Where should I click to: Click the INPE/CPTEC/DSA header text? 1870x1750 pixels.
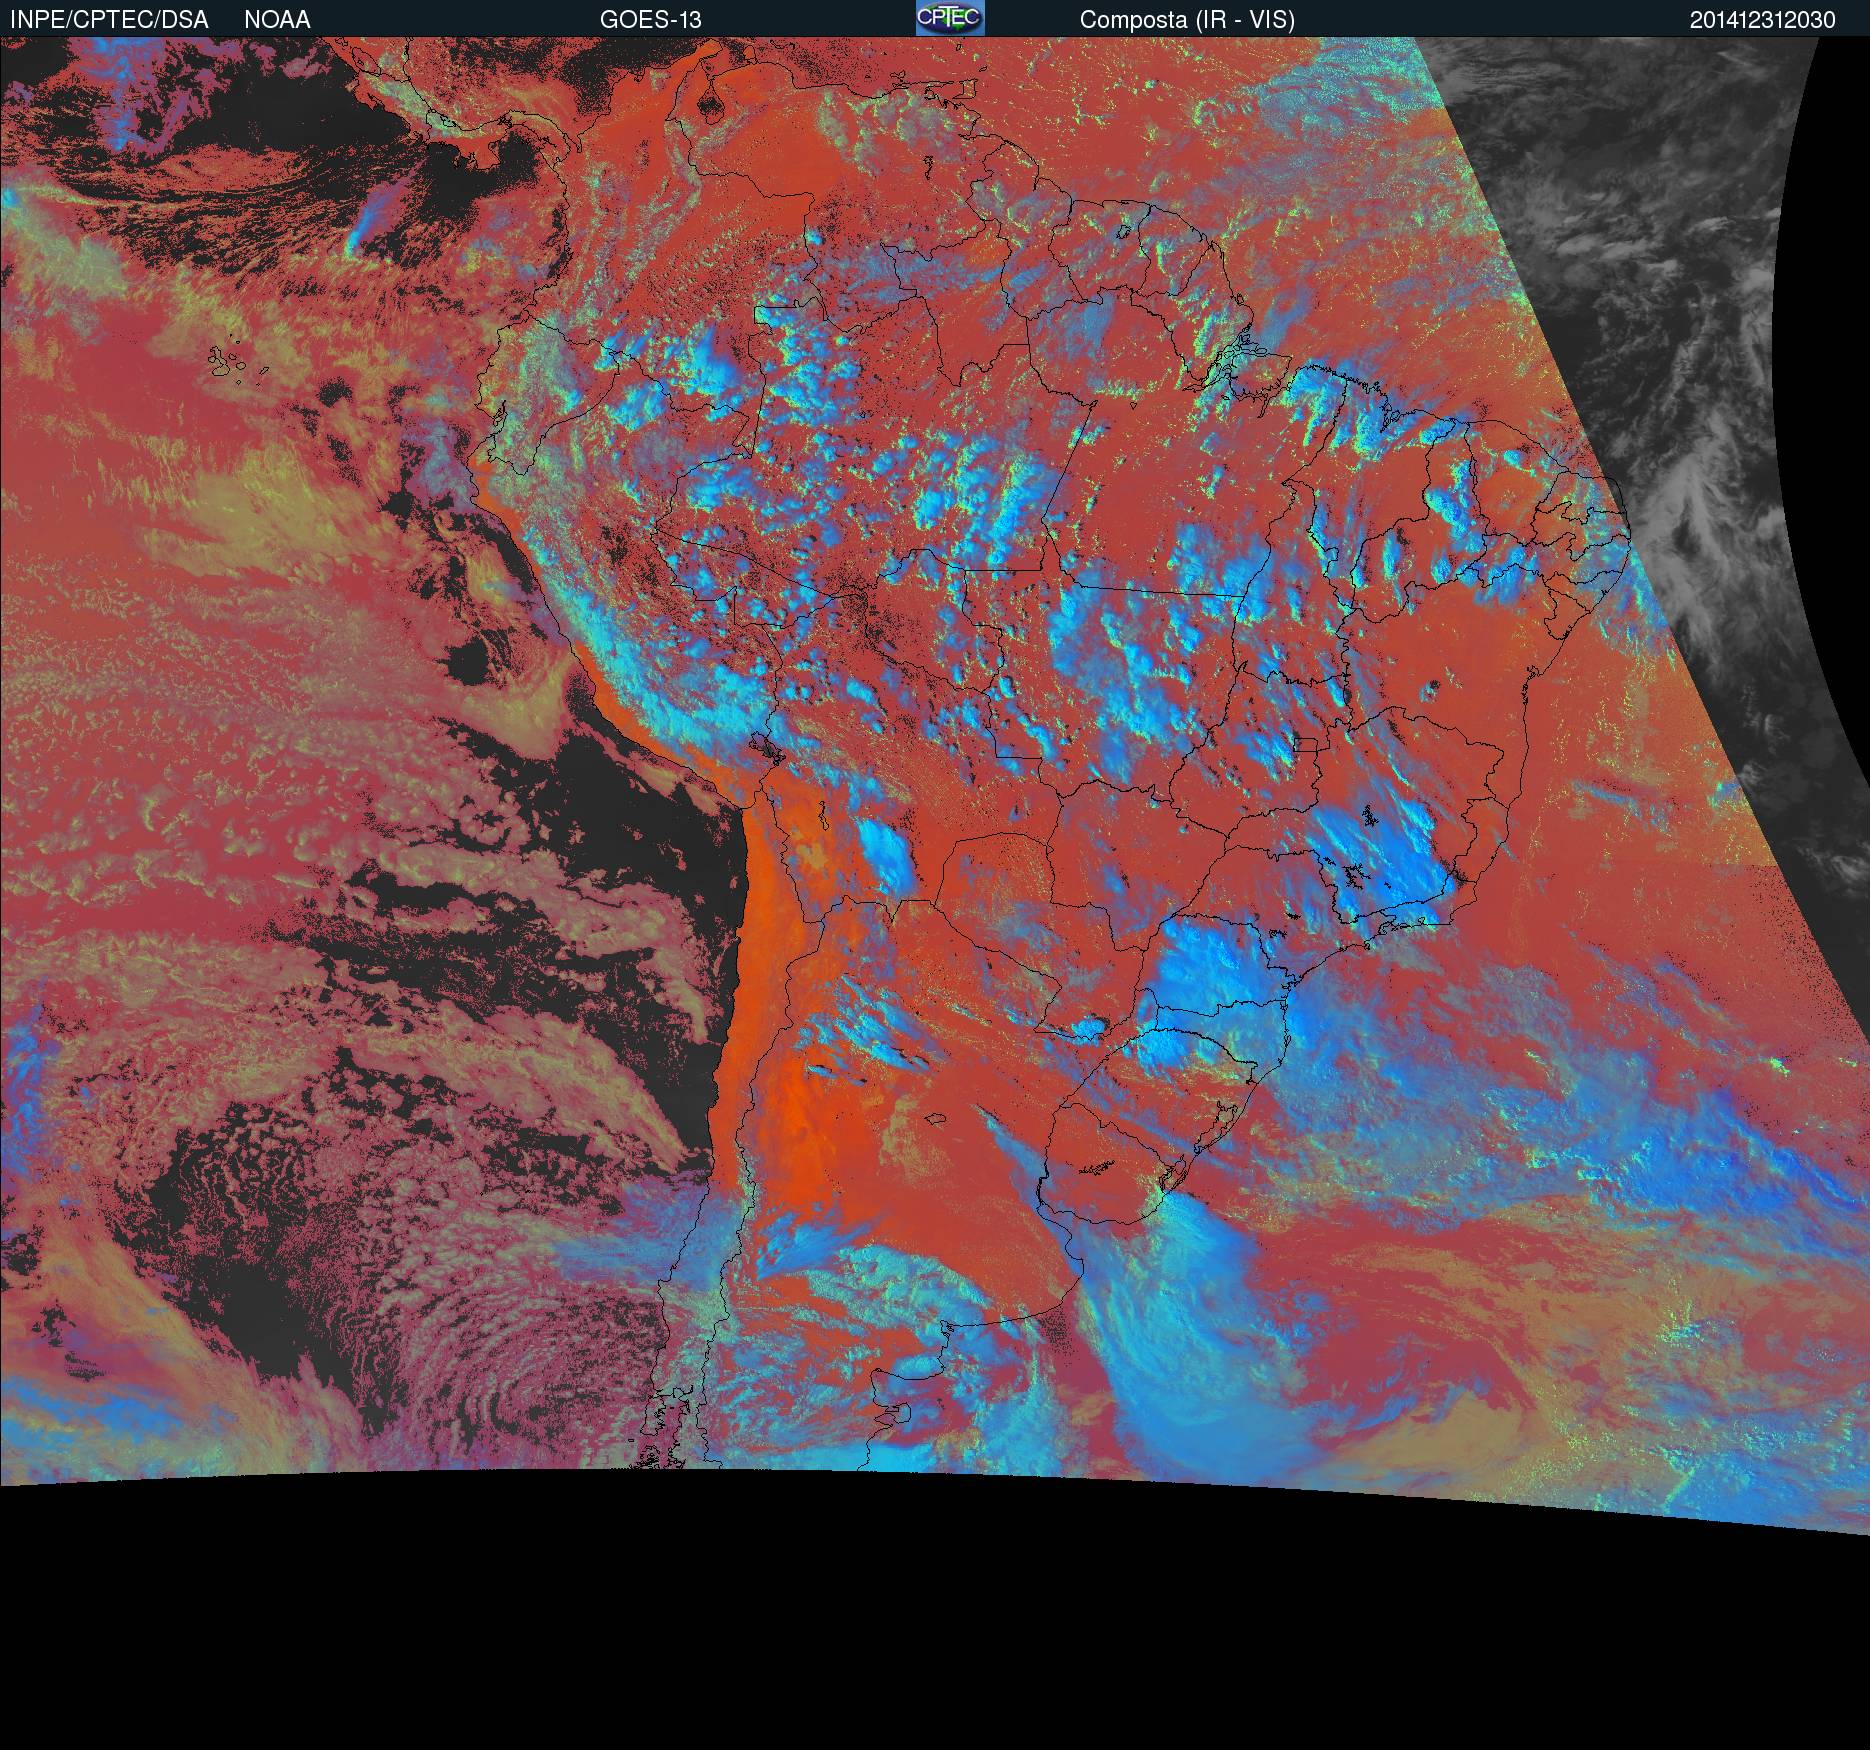(109, 19)
